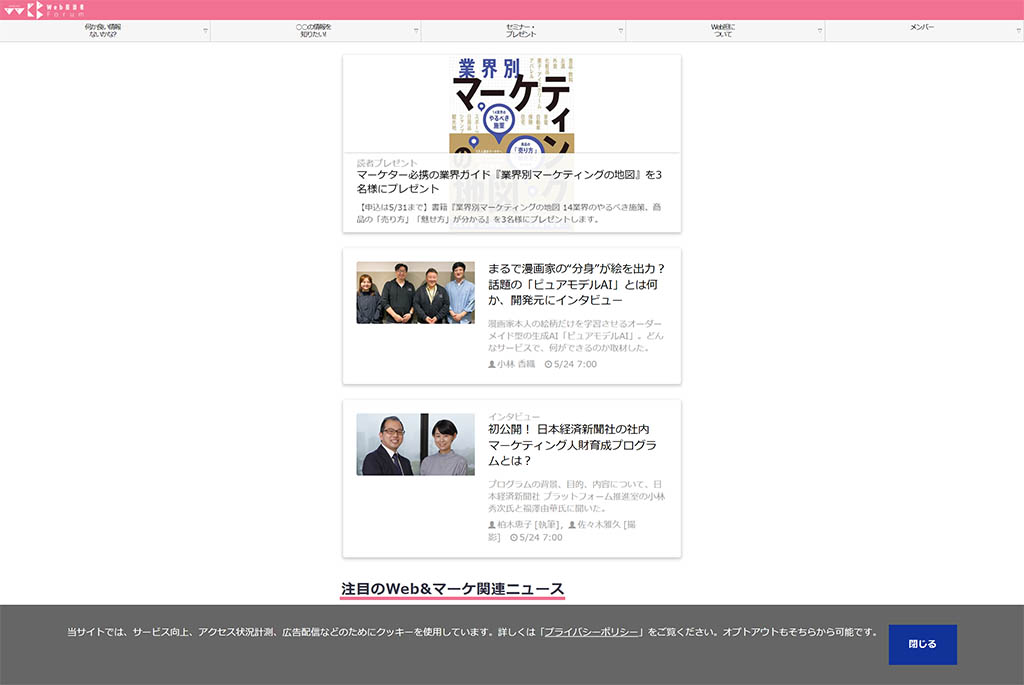
Task: Click the 閉じる button on the cookie notice
Action: pos(922,644)
